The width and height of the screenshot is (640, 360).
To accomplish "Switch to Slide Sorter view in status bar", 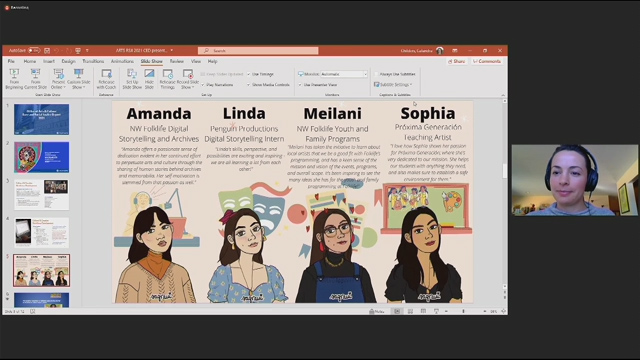I will pyautogui.click(x=410, y=311).
